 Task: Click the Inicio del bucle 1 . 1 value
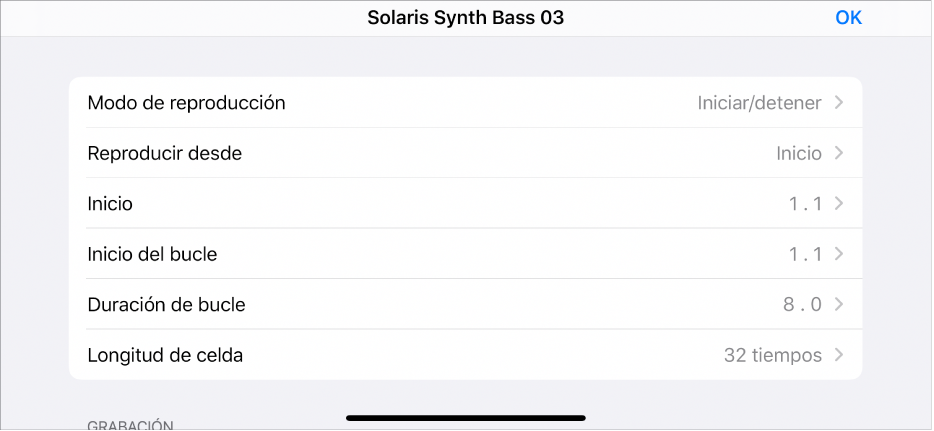tap(804, 254)
